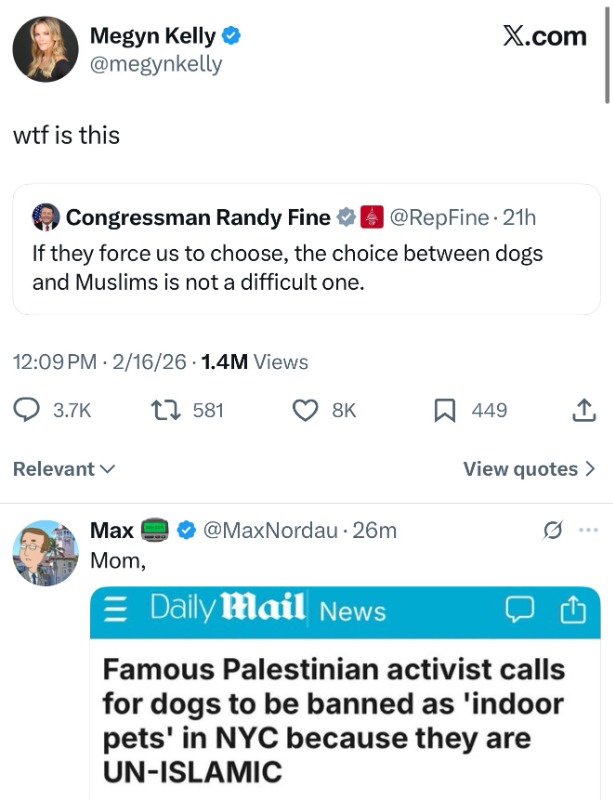Viewport: 613px width, 800px height.
Task: Bookmark this post
Action: [446, 410]
